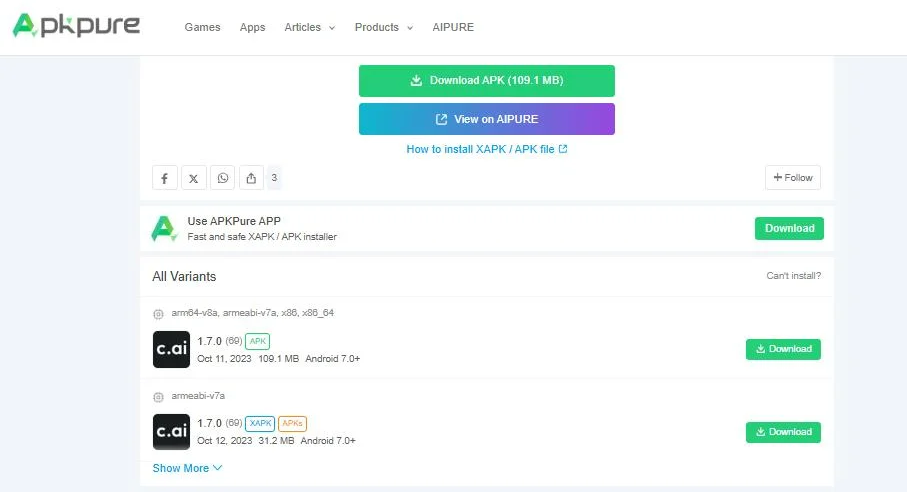Download the APKPure app
The height and width of the screenshot is (492, 907).
pyautogui.click(x=789, y=228)
